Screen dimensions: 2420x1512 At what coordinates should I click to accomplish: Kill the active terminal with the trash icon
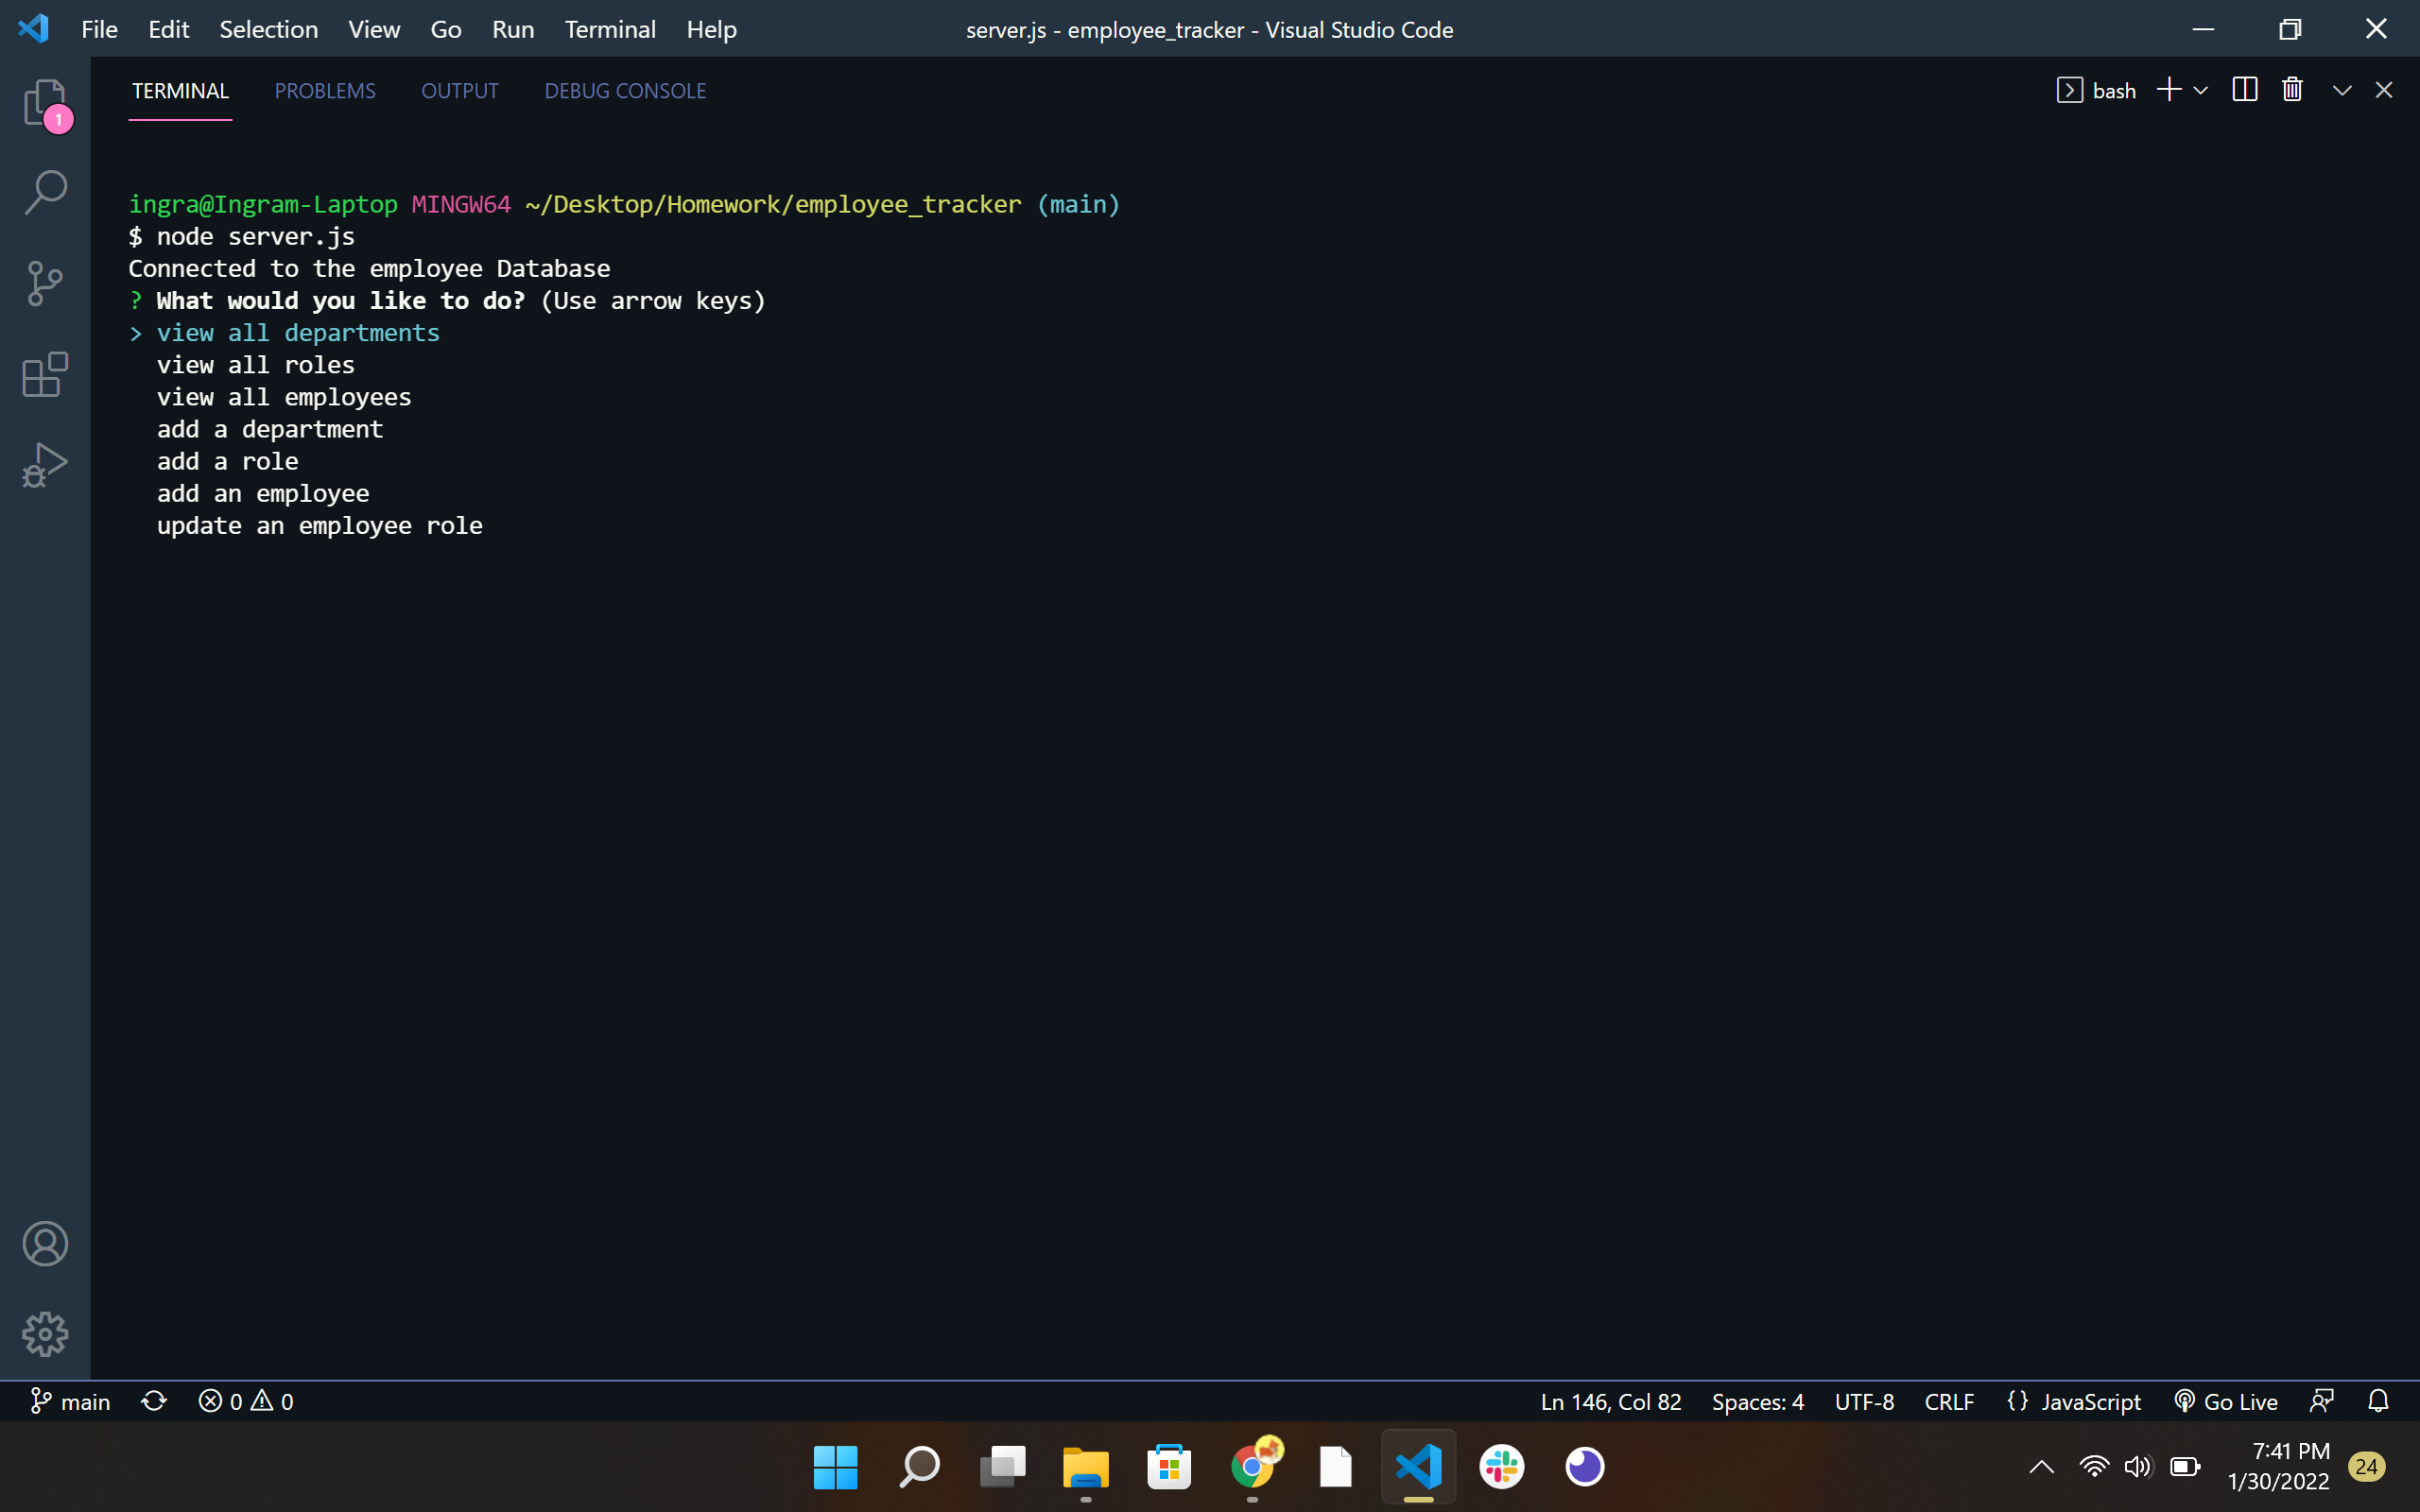[2292, 89]
